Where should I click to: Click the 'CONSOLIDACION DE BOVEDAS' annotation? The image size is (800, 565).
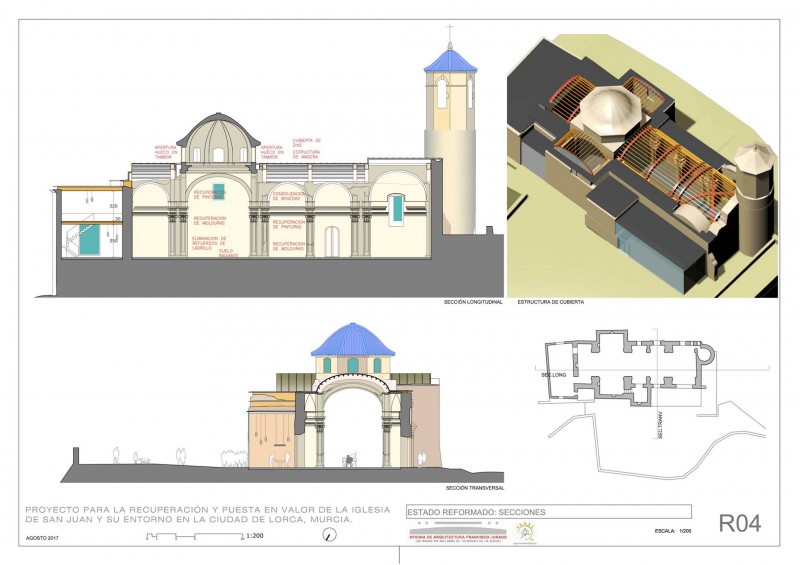tap(289, 196)
